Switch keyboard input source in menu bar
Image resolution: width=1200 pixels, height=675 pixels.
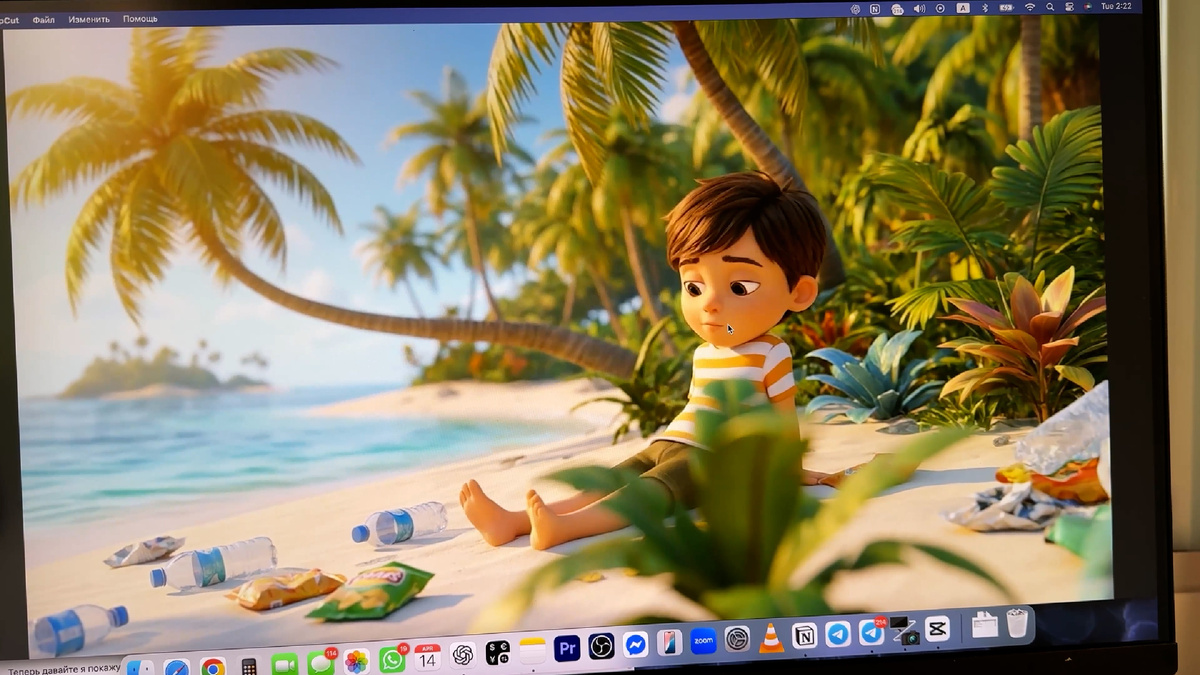[963, 9]
